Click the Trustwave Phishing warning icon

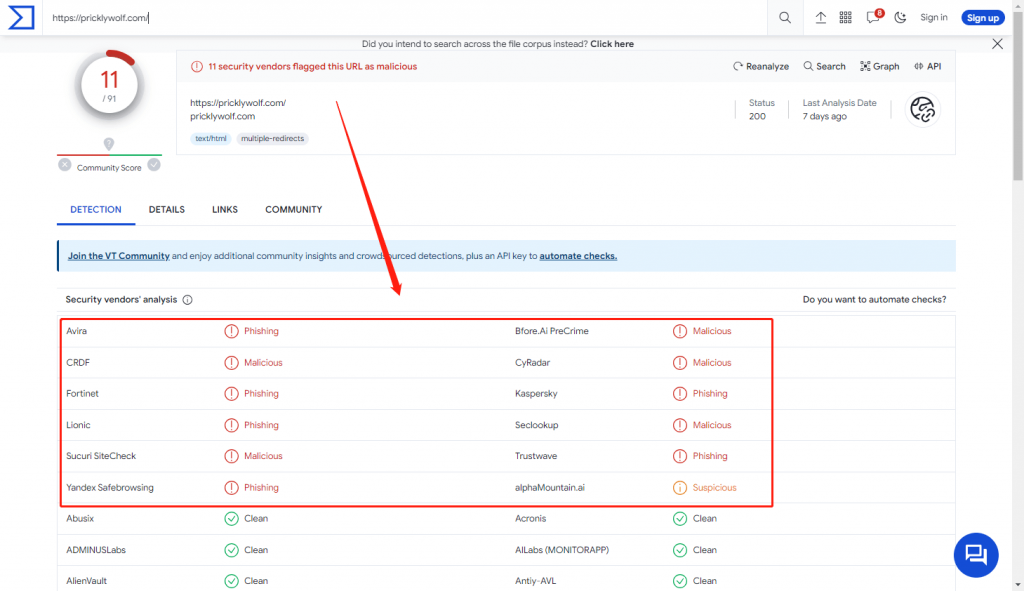680,456
